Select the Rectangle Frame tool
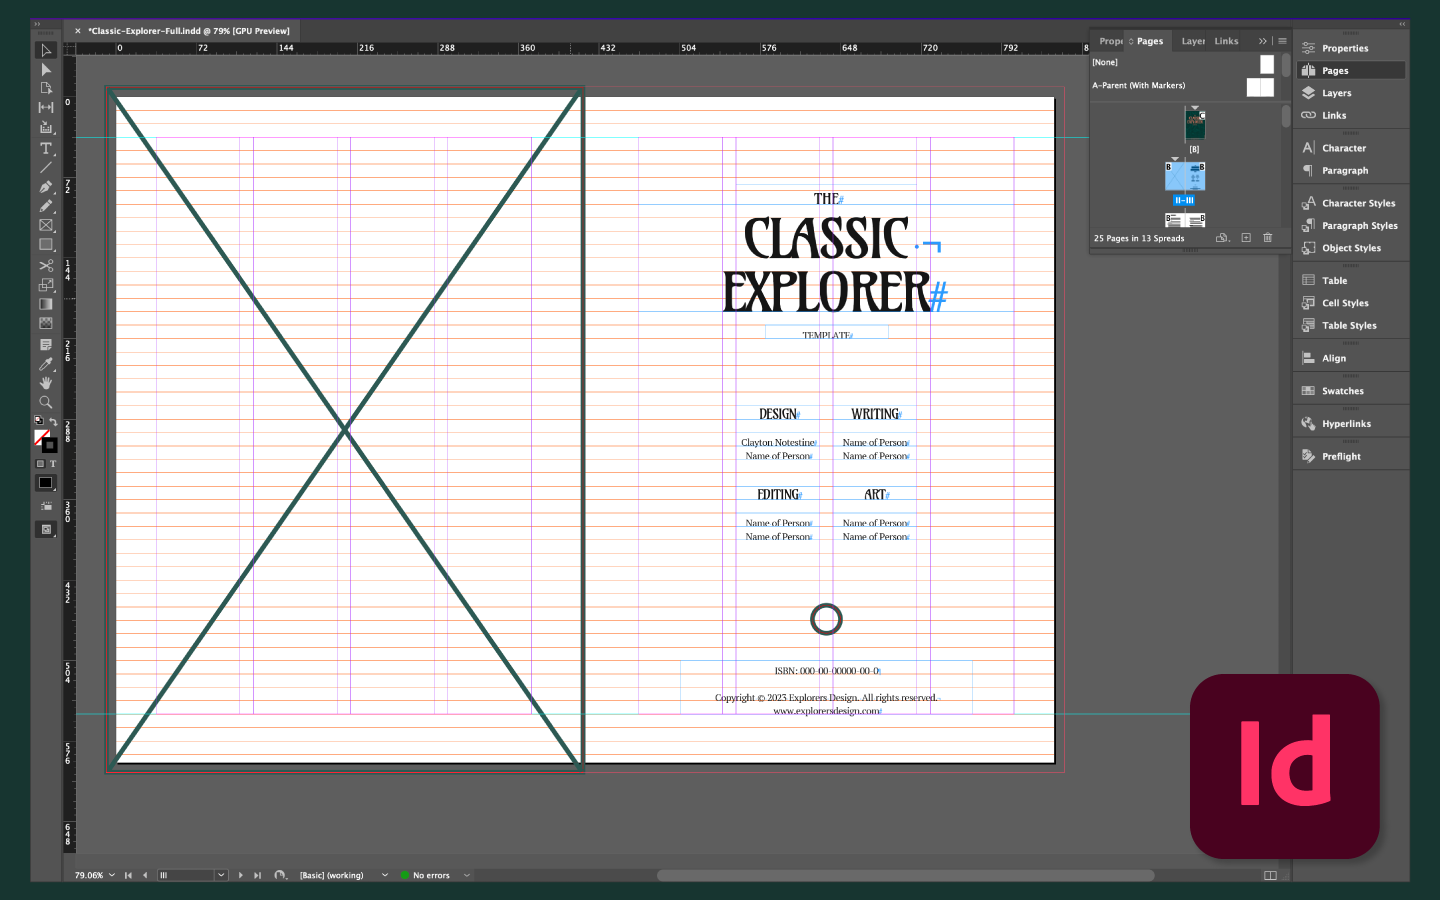 pos(46,226)
